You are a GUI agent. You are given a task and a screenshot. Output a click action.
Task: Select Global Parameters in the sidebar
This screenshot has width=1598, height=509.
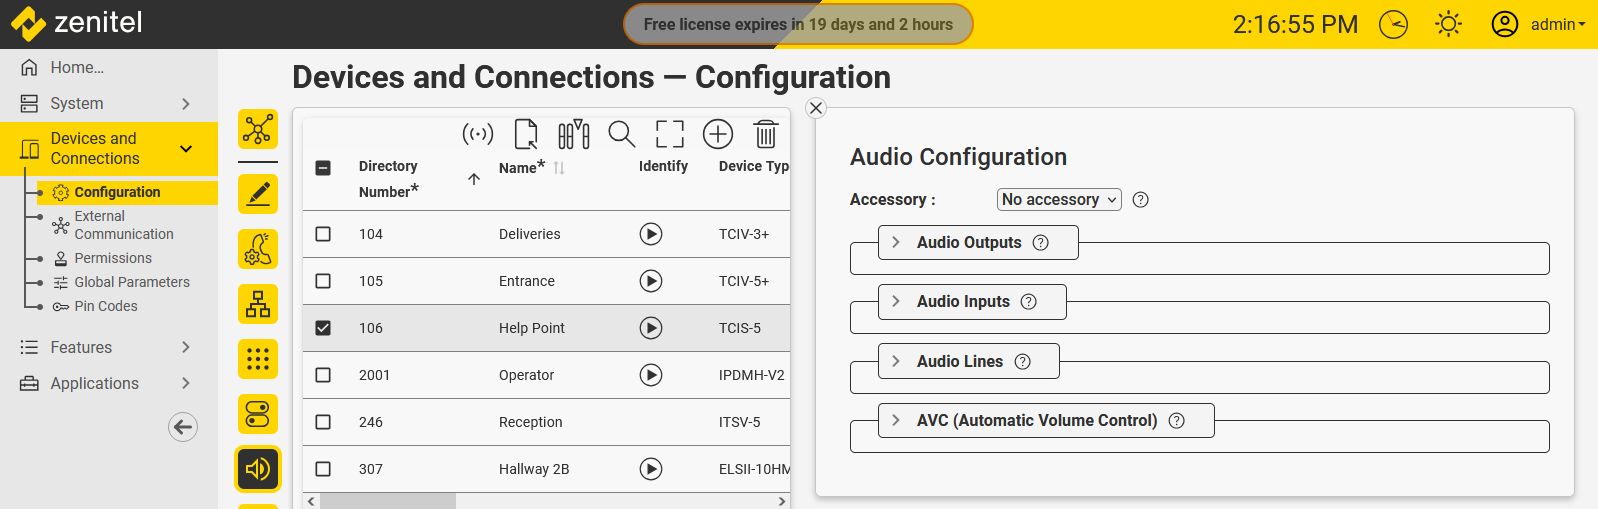[x=131, y=282]
